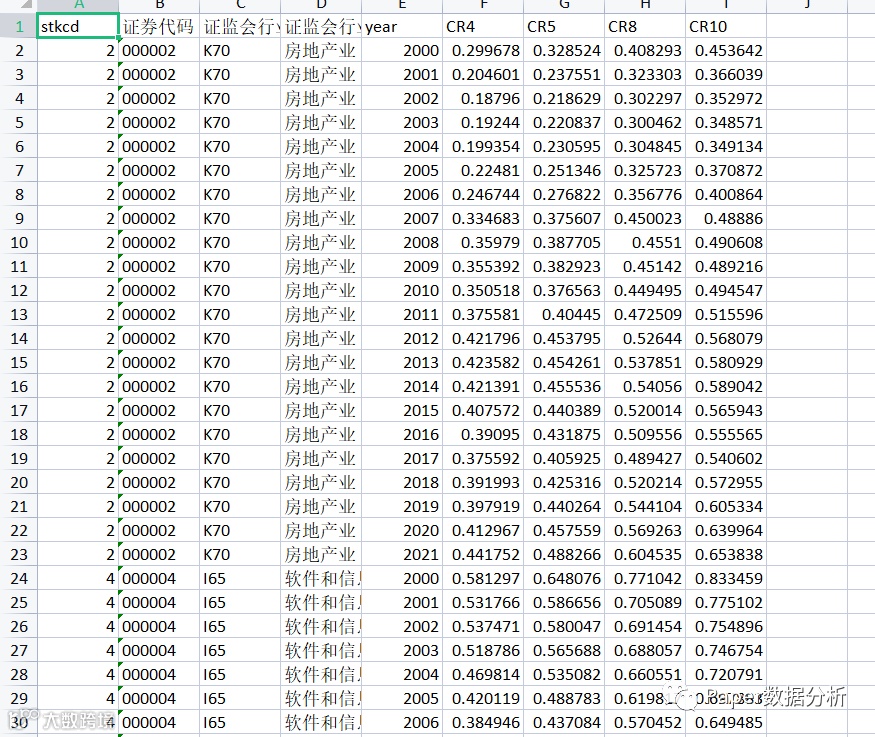Select the CR4 header cell
Image resolution: width=875 pixels, height=737 pixels.
pyautogui.click(x=483, y=26)
